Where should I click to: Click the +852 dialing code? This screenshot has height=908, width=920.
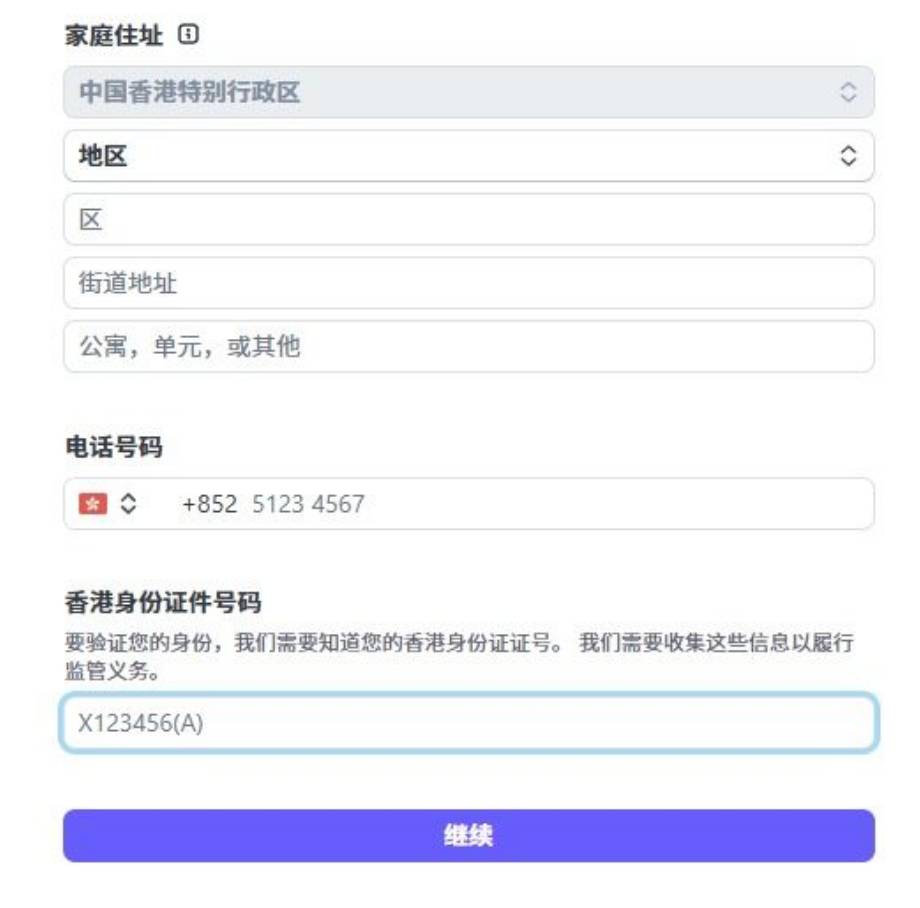[209, 503]
